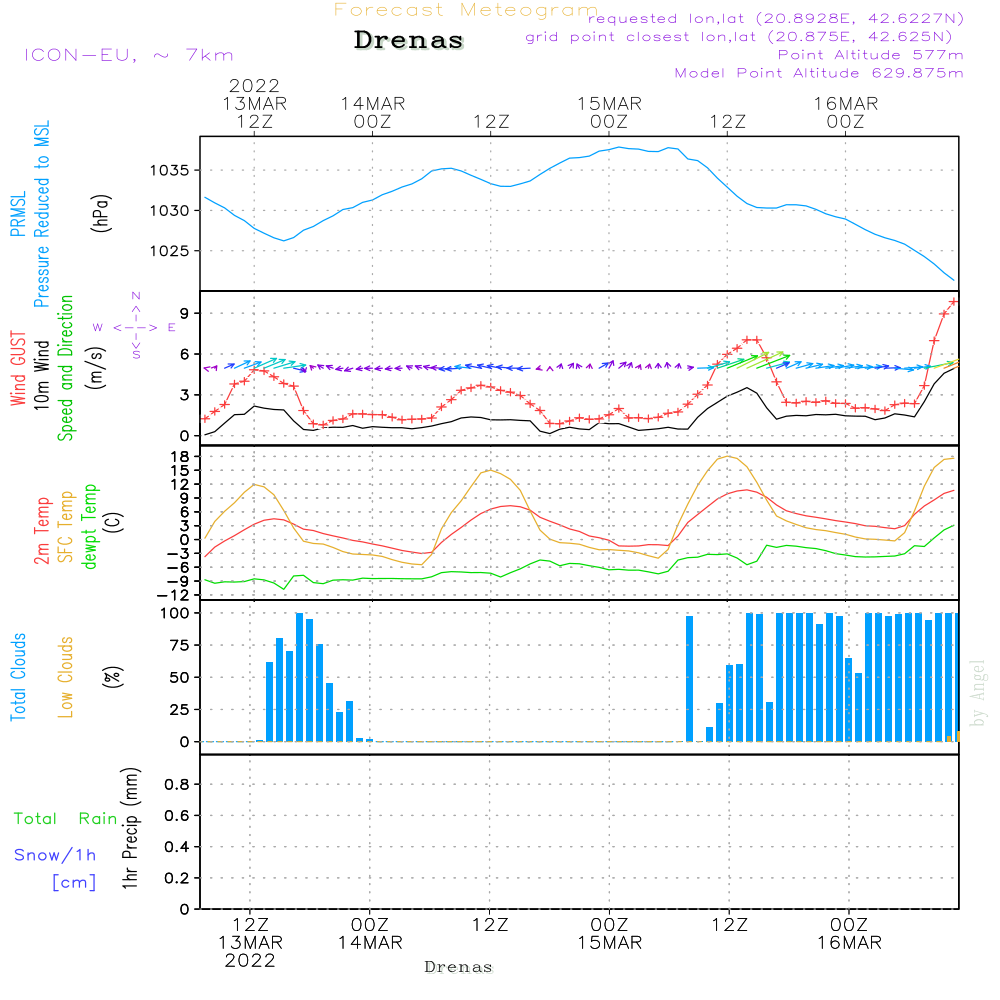Click the 'SFC Temp' orange label
Screen dimensions: 1000x1000
click(66, 527)
